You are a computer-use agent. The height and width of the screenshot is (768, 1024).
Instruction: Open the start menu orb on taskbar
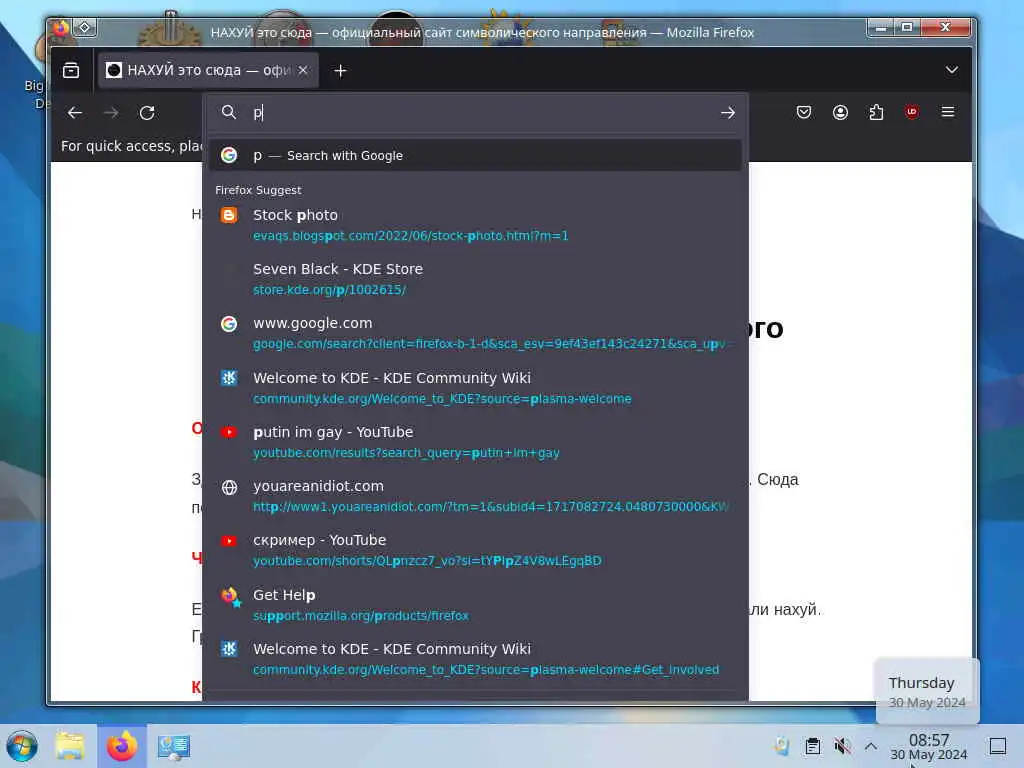(22, 746)
